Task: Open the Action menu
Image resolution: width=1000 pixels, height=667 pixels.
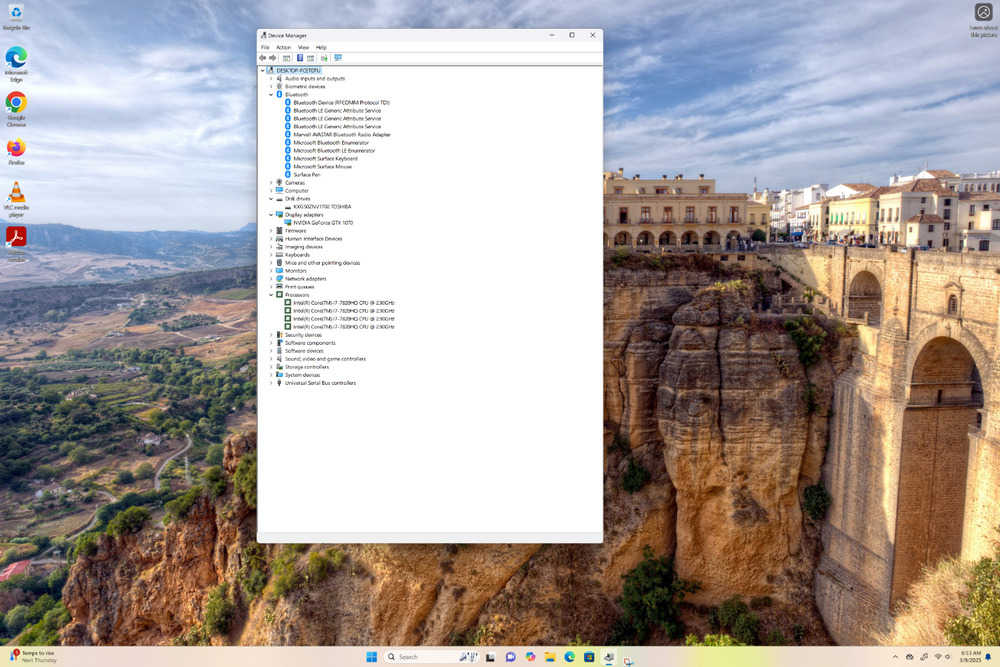Action: pos(283,47)
